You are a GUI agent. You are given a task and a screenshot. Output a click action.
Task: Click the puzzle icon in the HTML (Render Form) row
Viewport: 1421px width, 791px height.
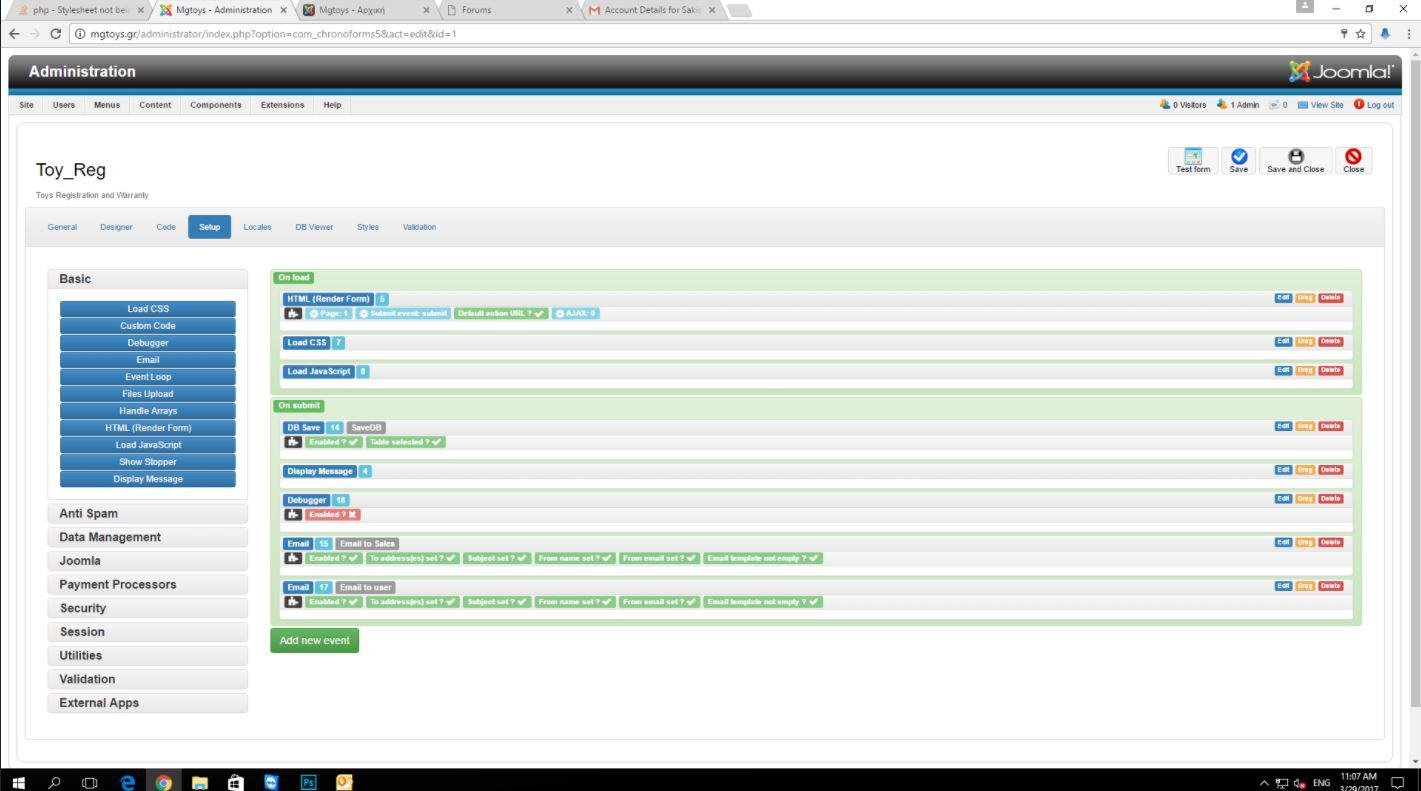click(293, 313)
